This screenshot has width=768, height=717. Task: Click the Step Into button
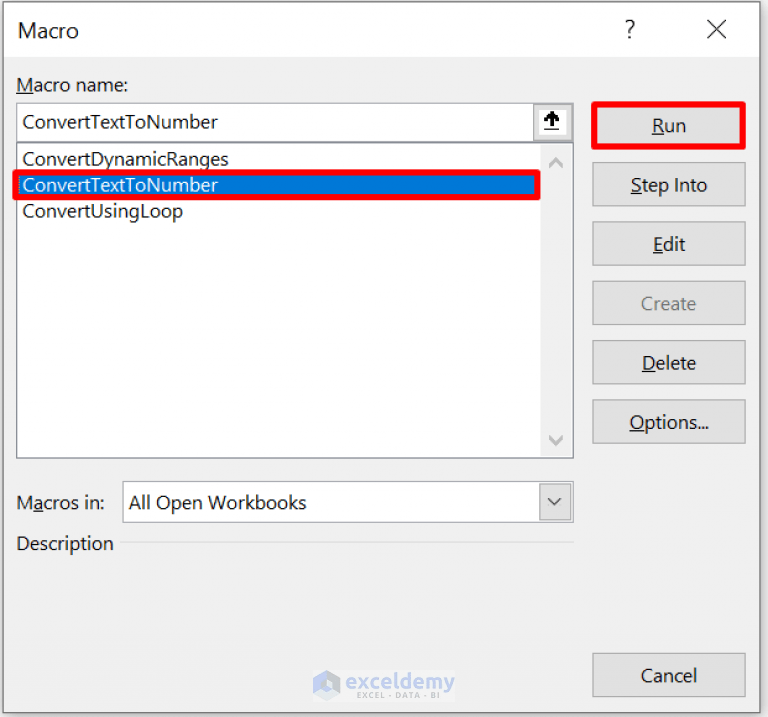point(669,185)
